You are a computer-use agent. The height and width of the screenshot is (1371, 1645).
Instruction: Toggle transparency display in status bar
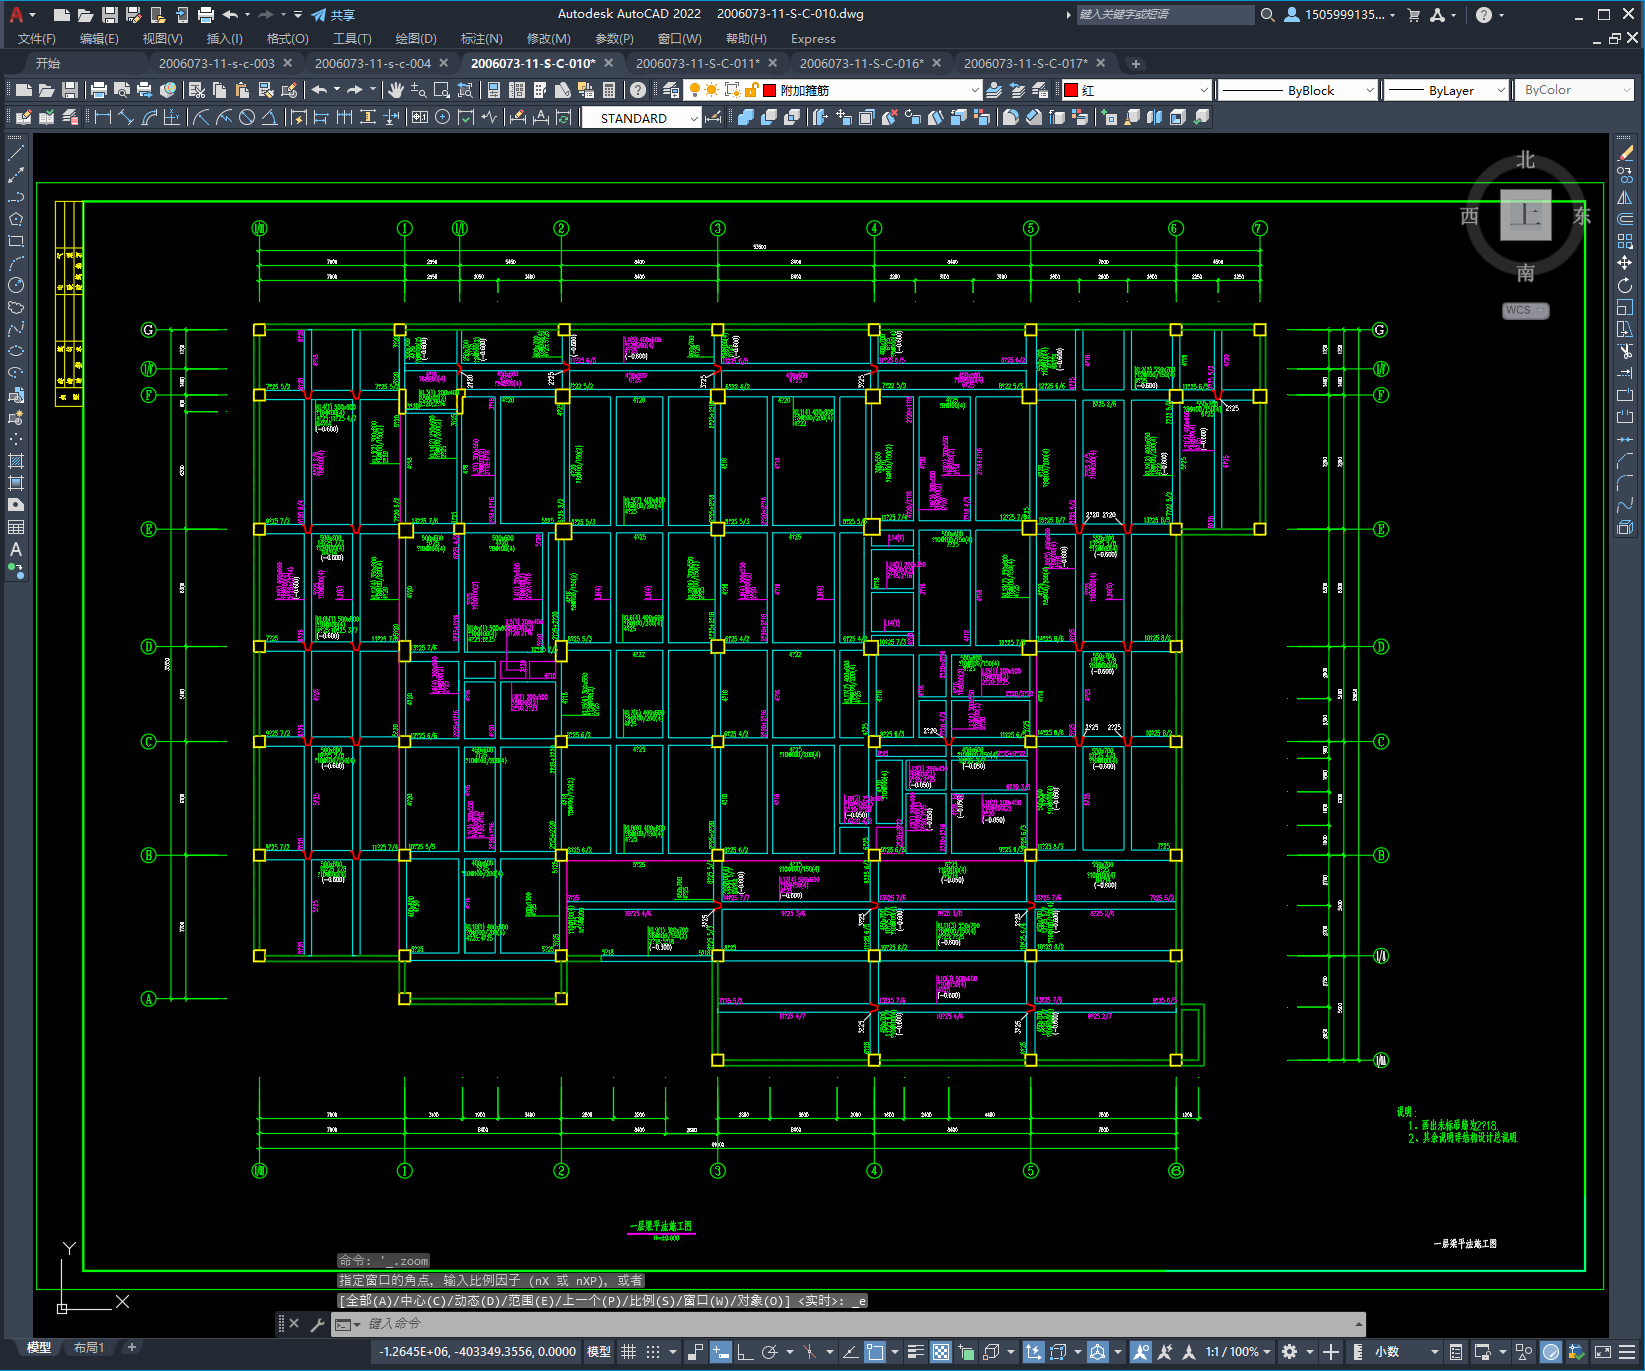click(x=941, y=1352)
